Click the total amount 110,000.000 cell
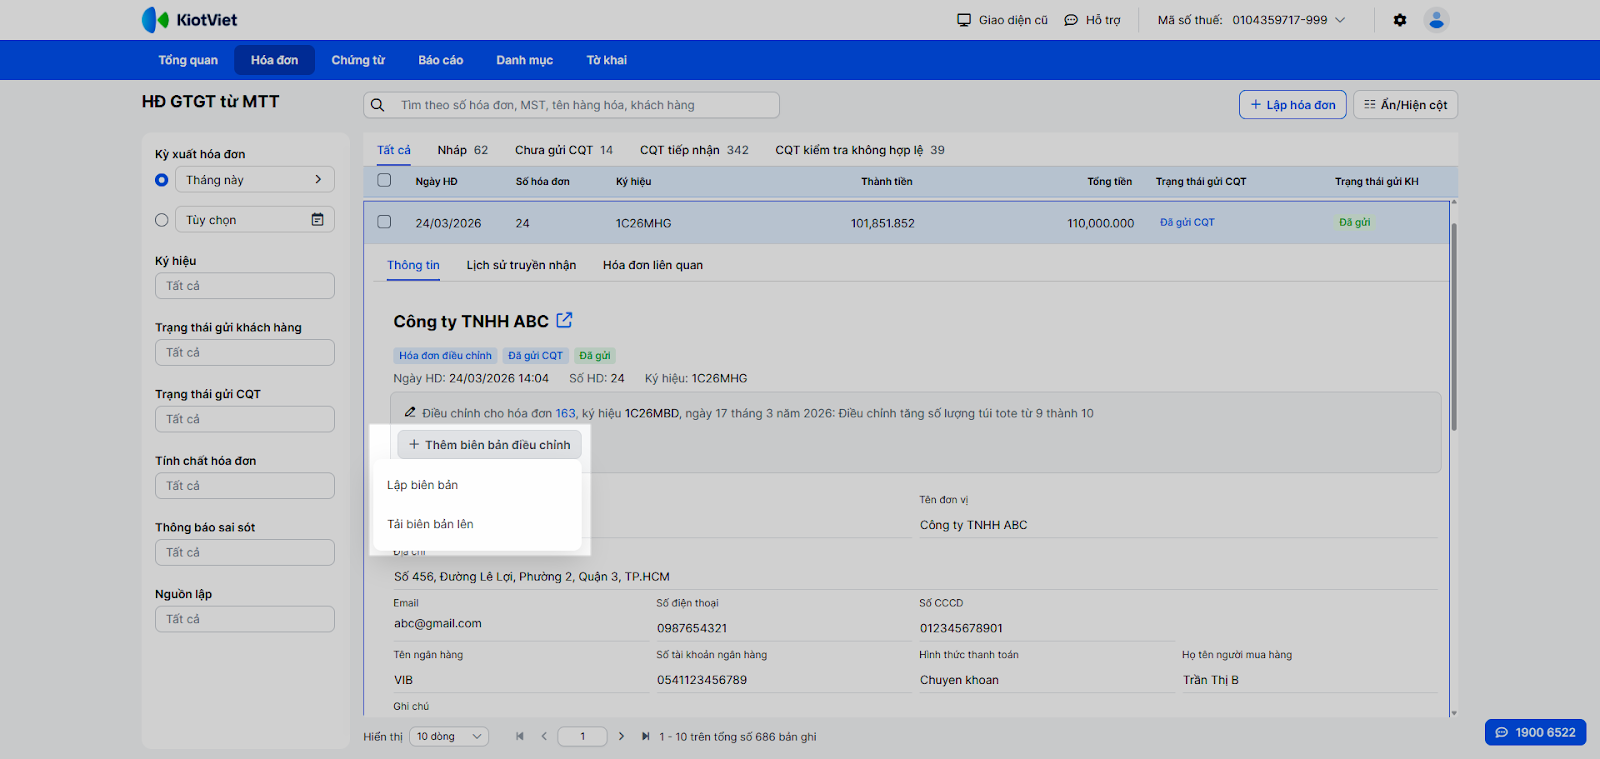 [x=1101, y=223]
